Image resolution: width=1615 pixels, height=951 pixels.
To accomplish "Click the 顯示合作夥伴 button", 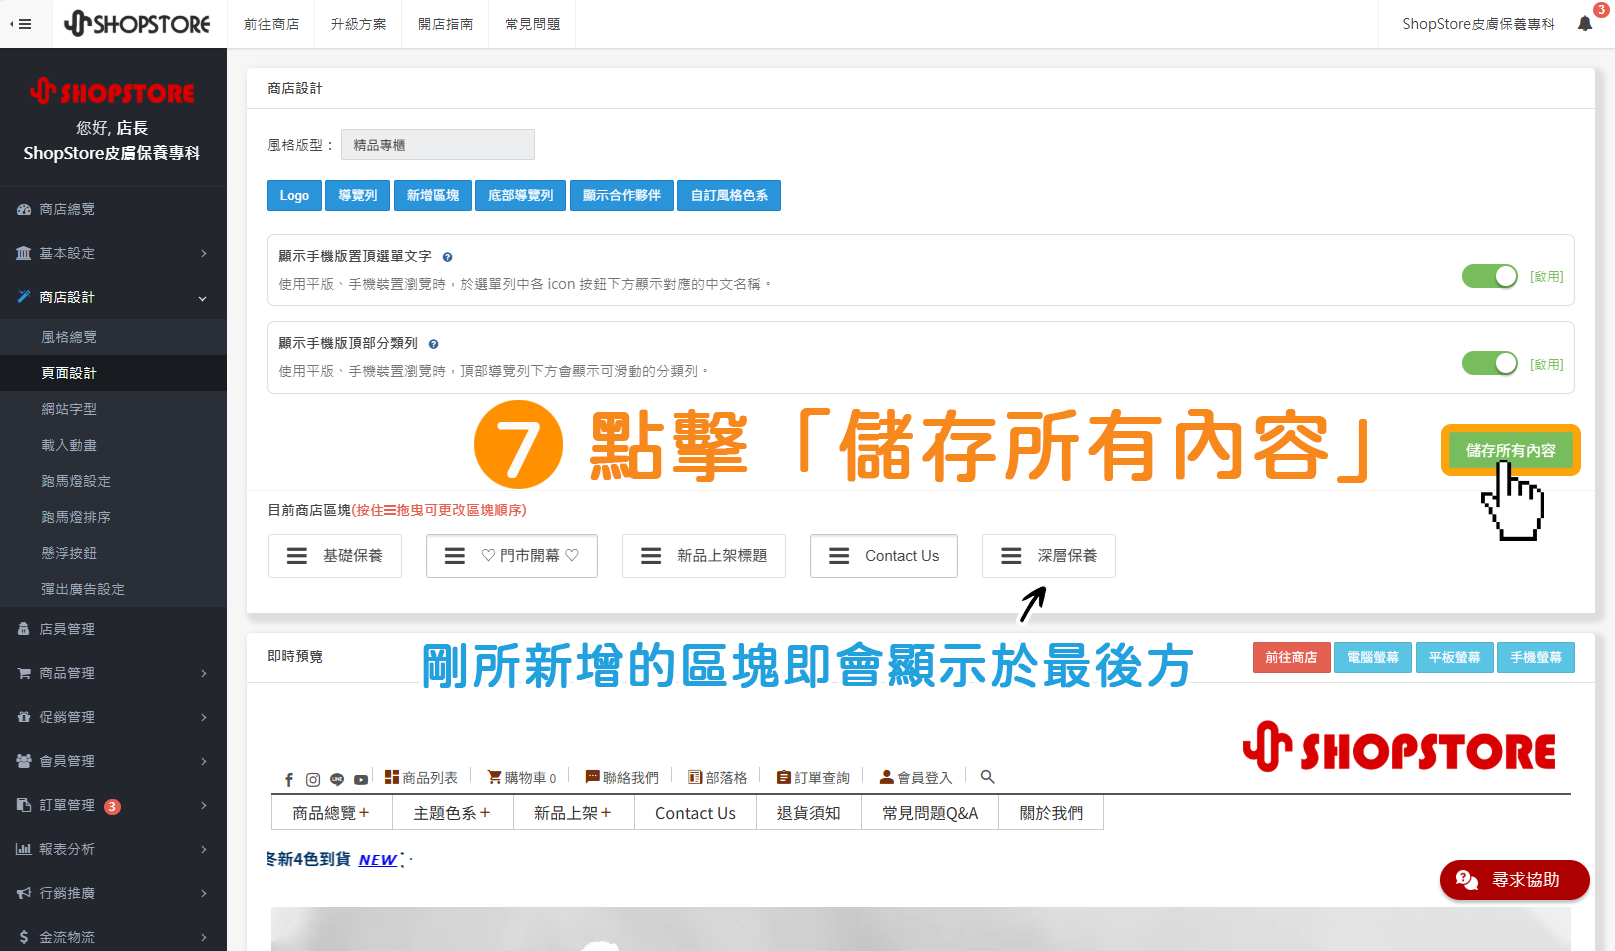I will click(x=622, y=196).
